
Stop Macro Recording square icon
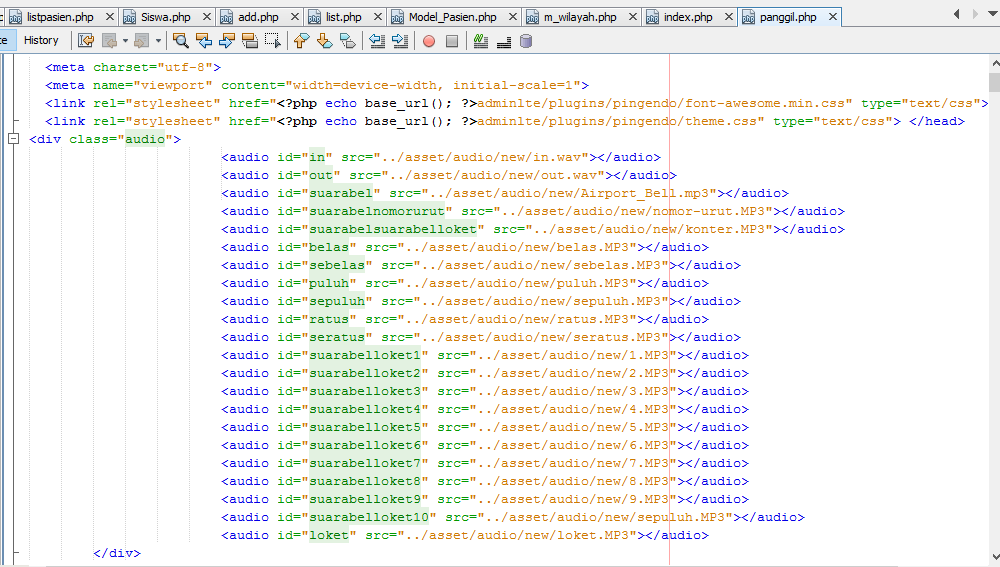pyautogui.click(x=452, y=41)
